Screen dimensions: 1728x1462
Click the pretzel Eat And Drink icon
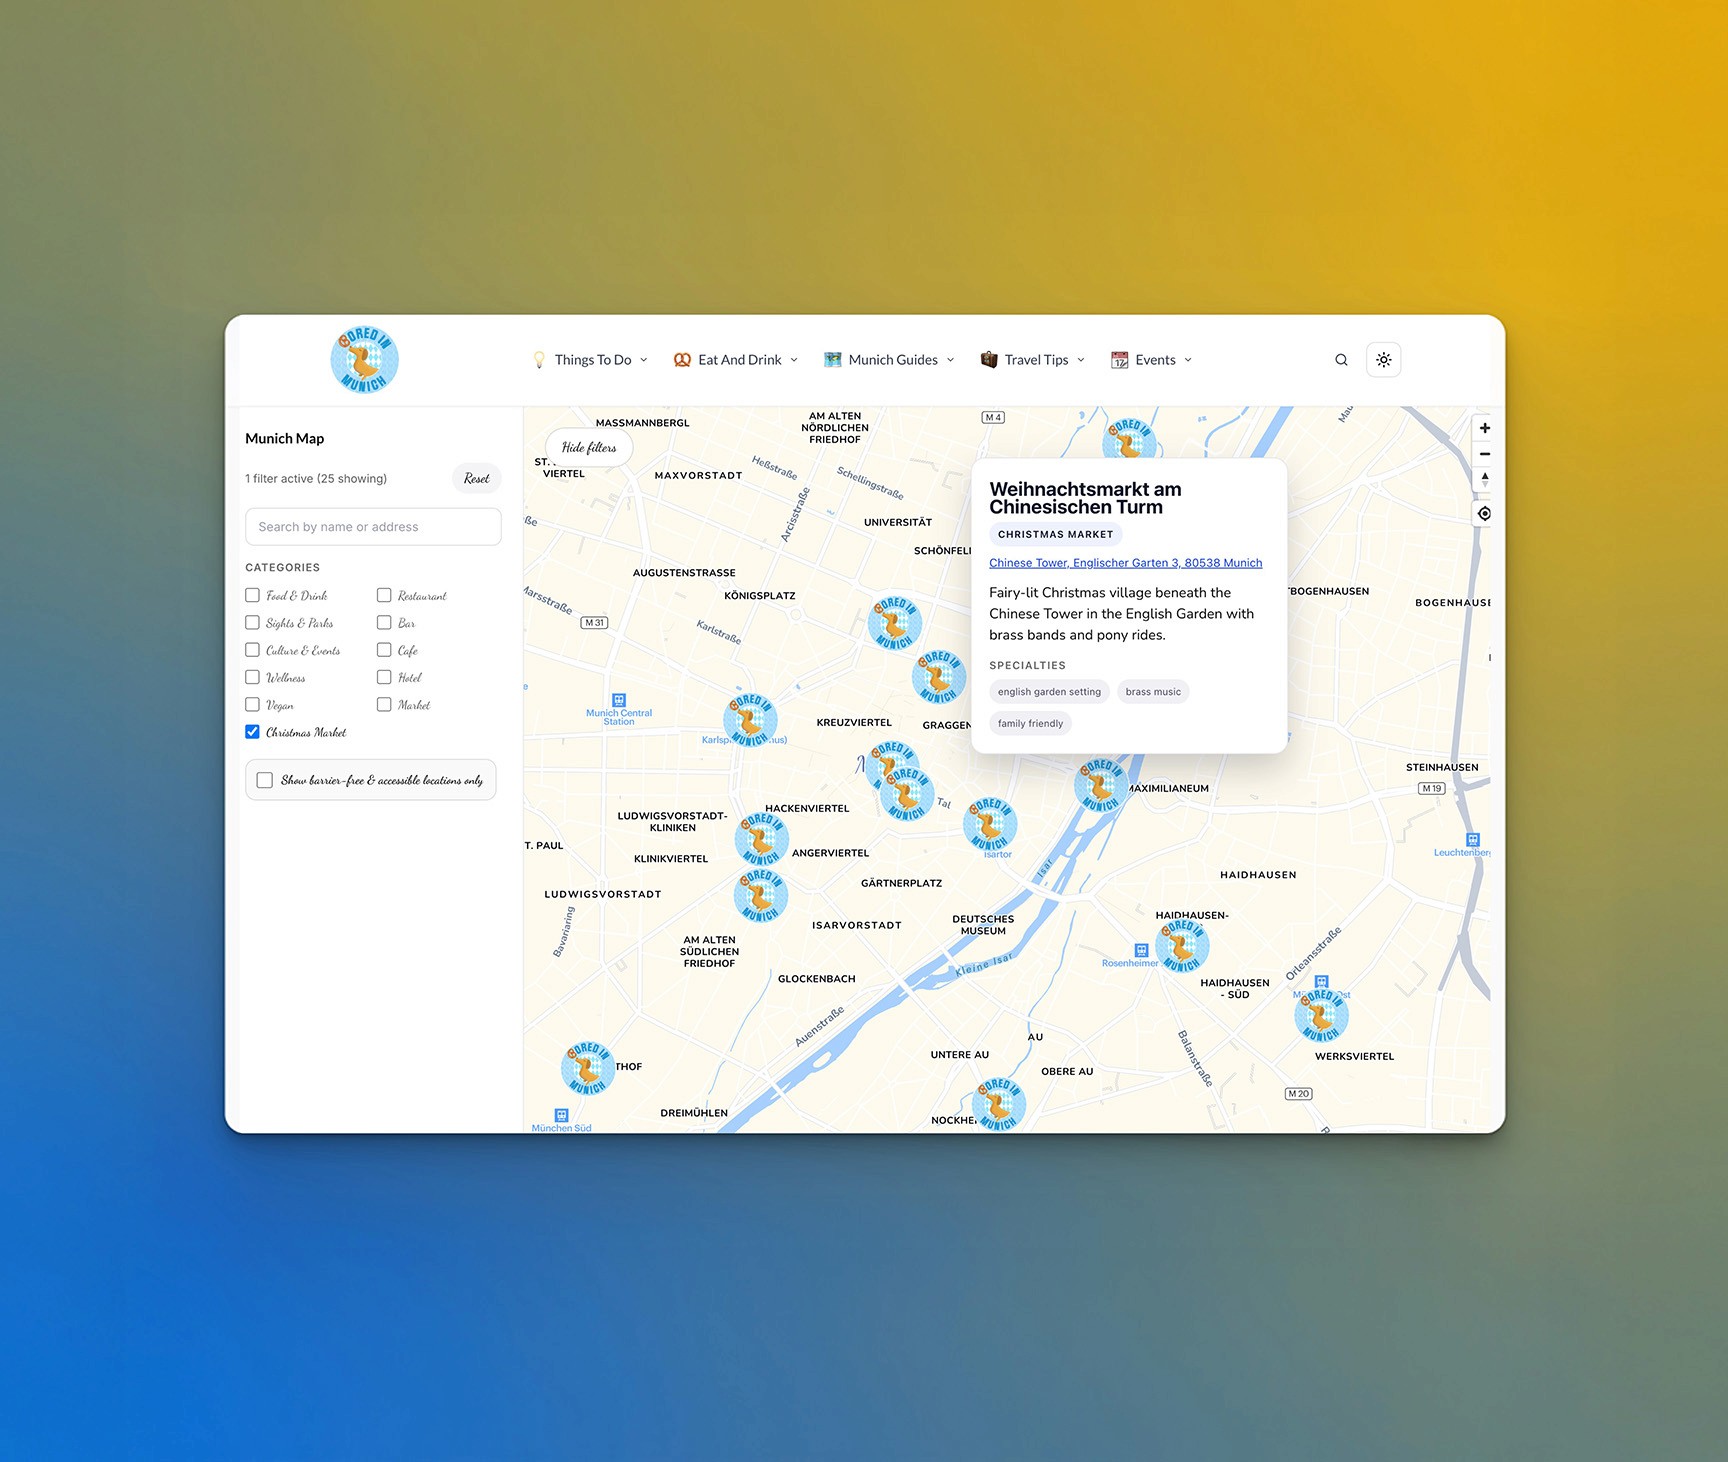(x=682, y=360)
